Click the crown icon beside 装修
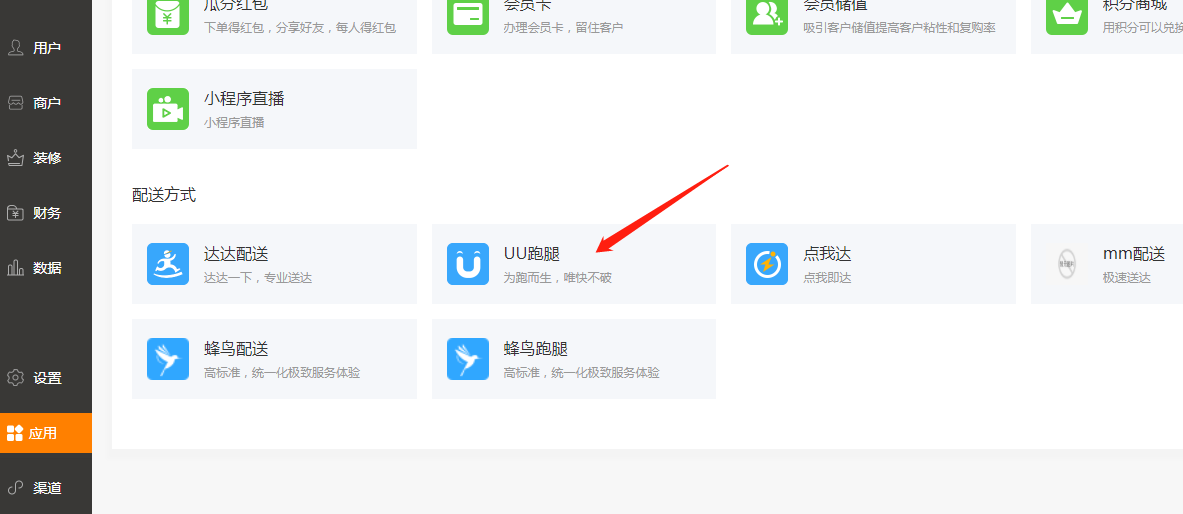Screen dimensions: 1183x514 pos(15,159)
